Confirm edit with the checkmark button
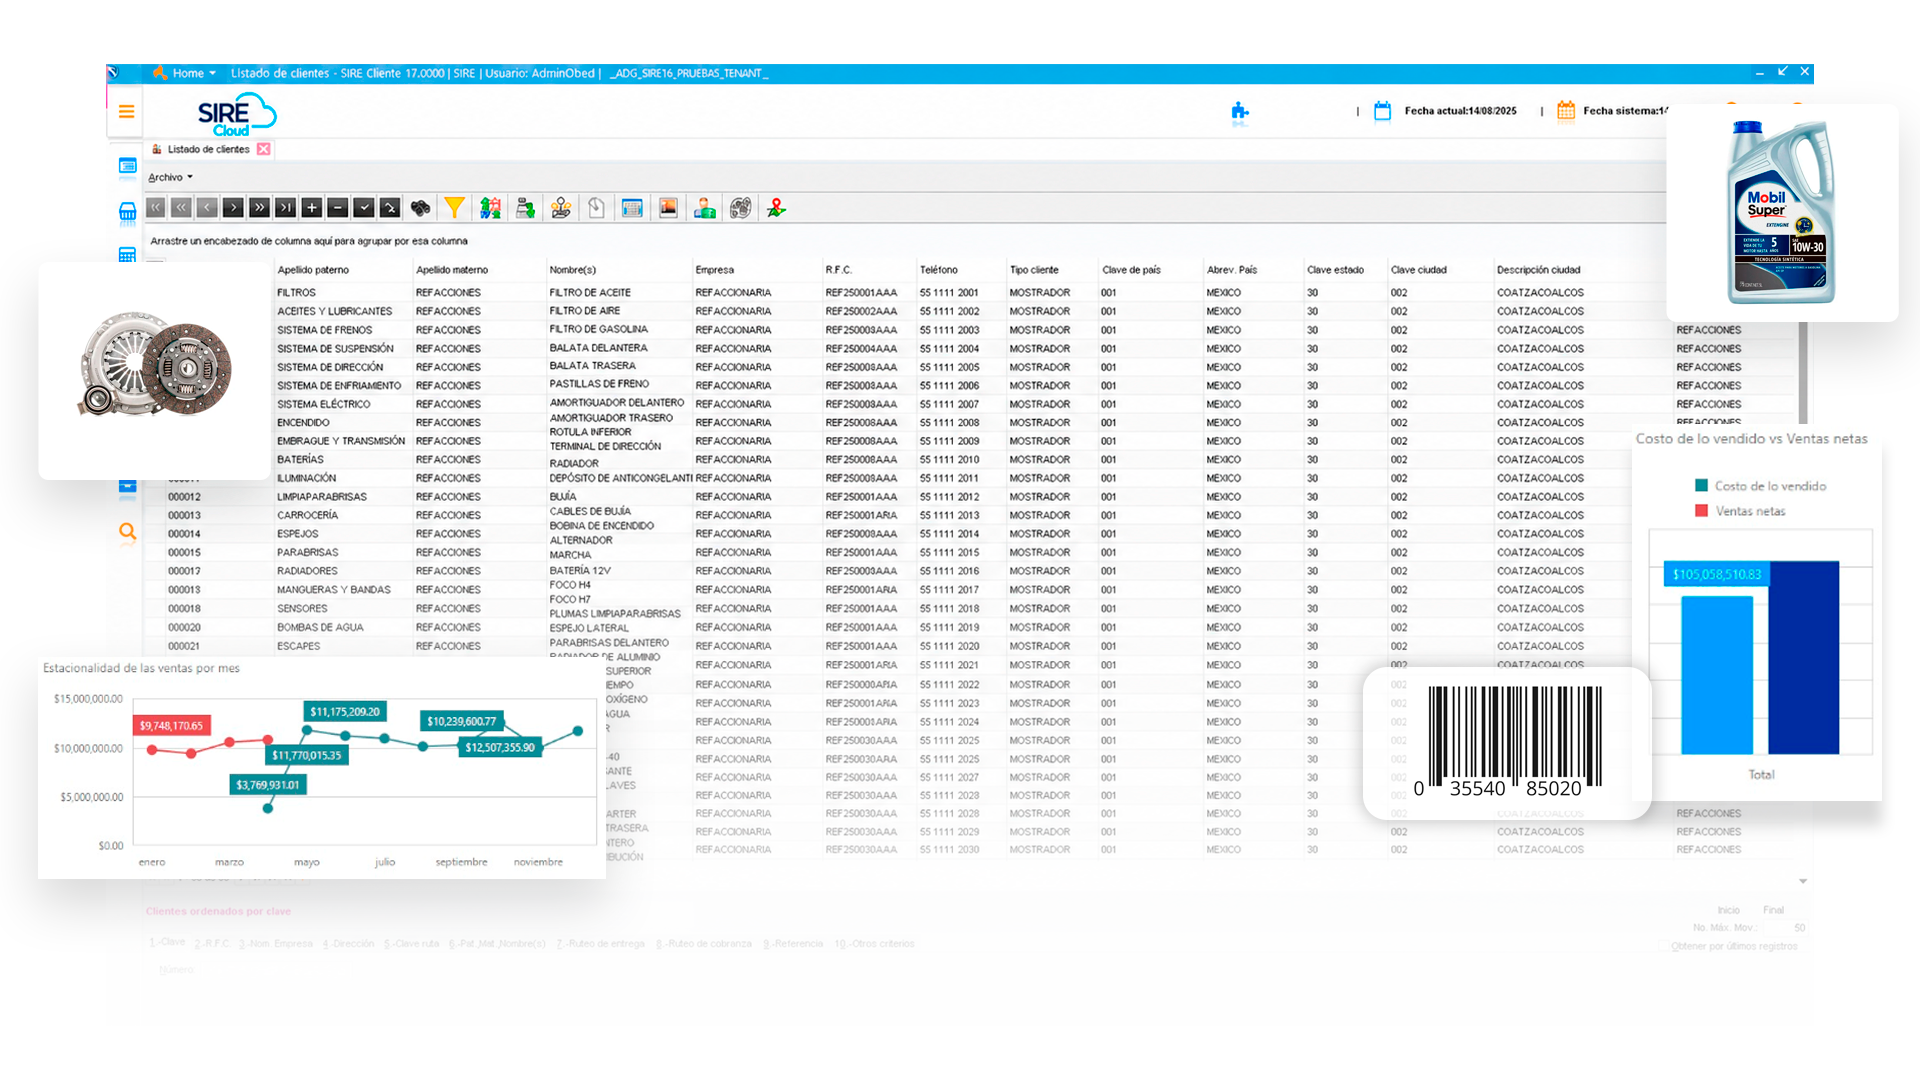The width and height of the screenshot is (1920, 1080). pos(364,208)
